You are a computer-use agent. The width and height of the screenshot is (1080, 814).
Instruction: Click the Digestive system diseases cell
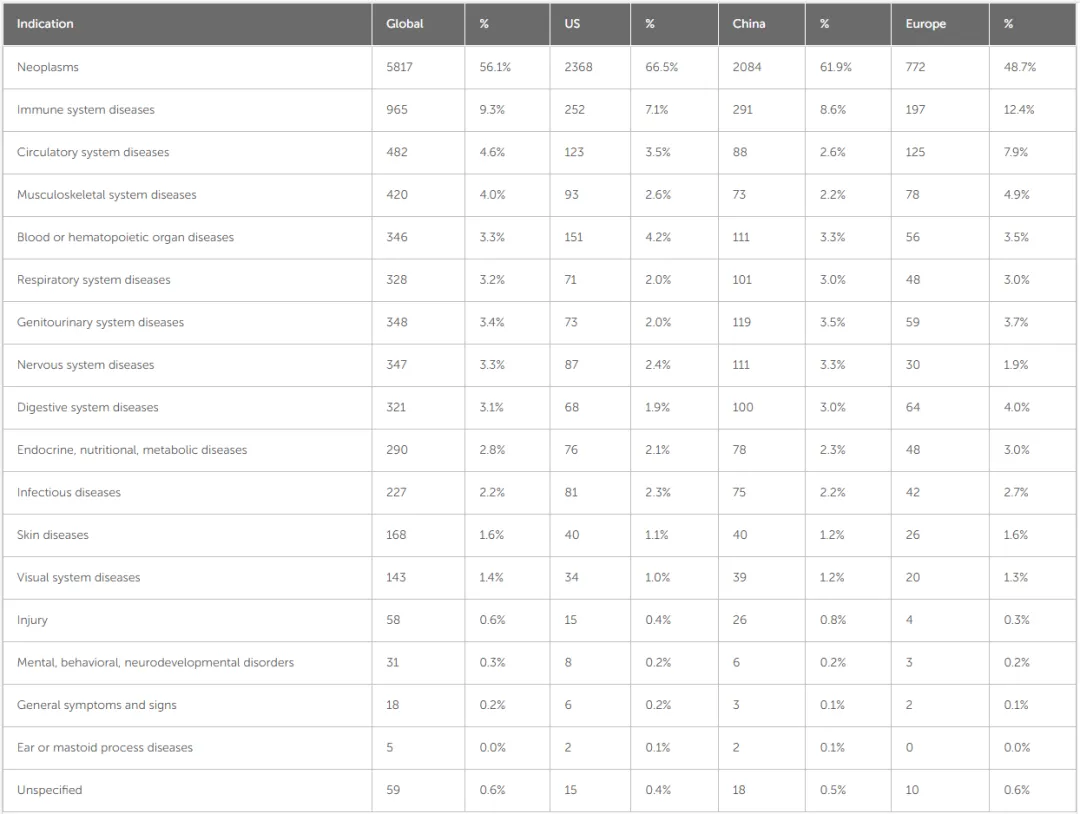click(x=87, y=407)
